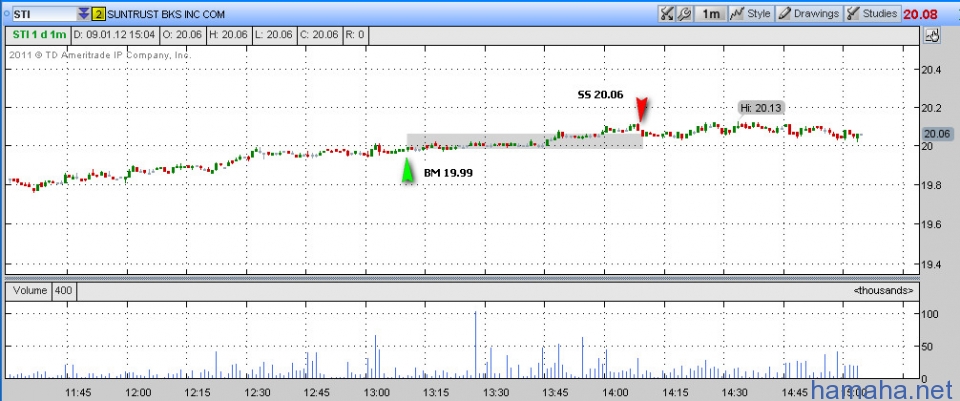The width and height of the screenshot is (960, 401).
Task: Click the high value H: 20.06
Action: click(228, 35)
